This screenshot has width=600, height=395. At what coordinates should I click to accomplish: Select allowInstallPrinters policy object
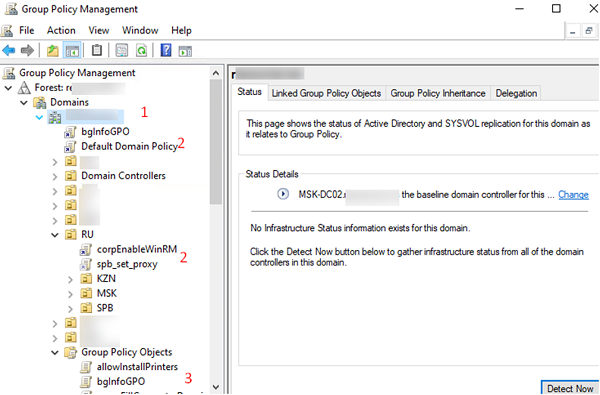(137, 367)
